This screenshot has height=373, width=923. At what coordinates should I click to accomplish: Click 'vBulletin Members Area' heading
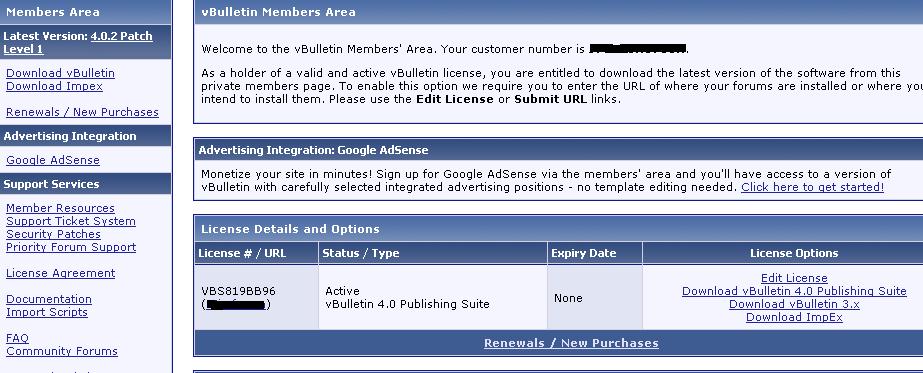click(278, 12)
